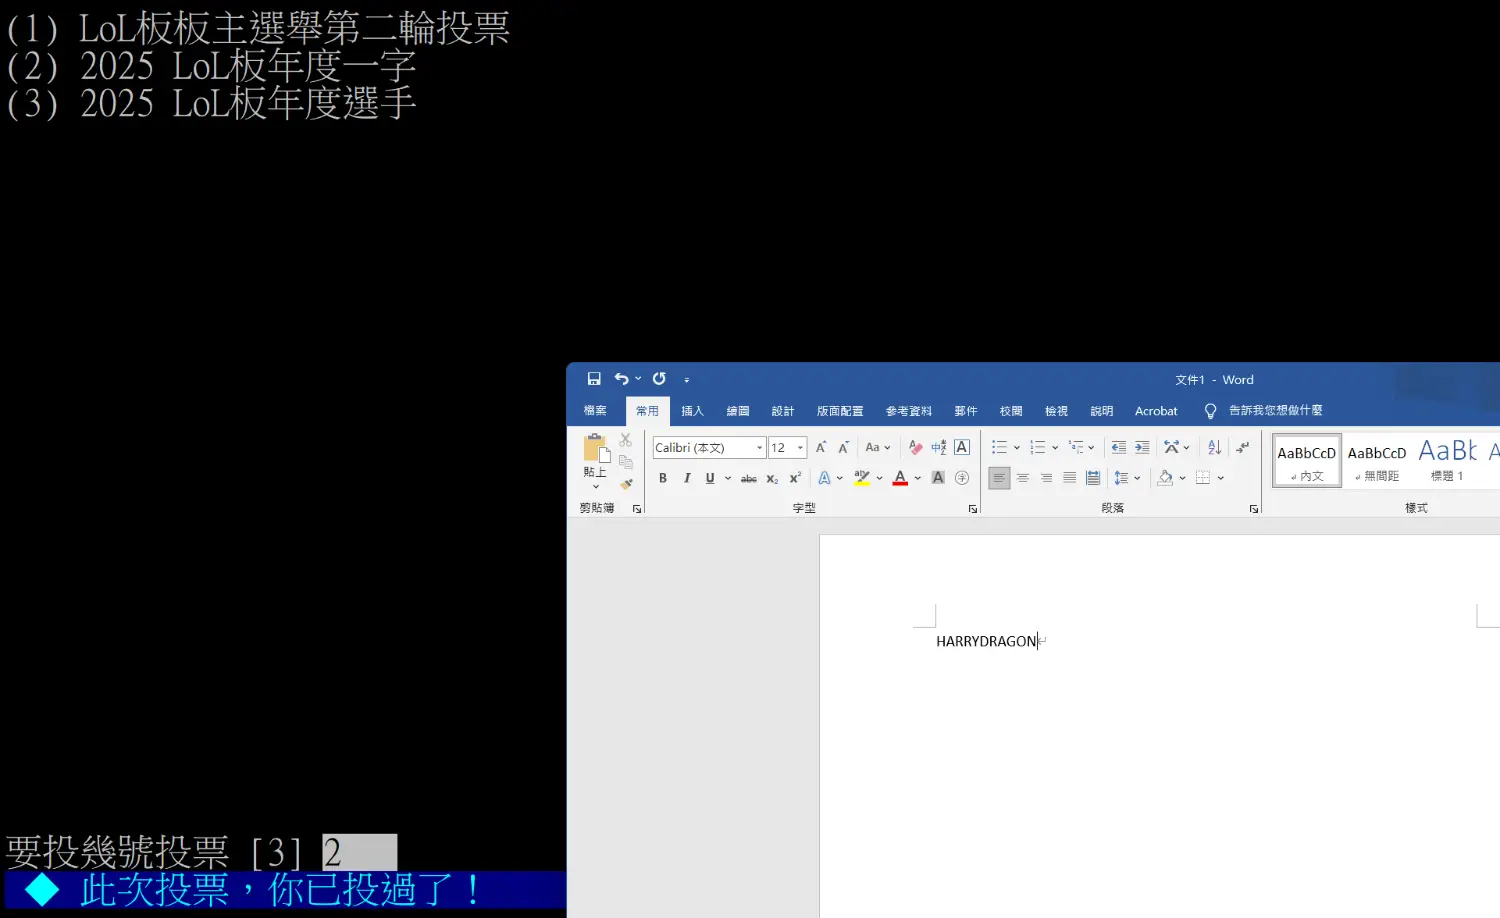The image size is (1500, 918).
Task: Increase indent using the ribbon icon
Action: point(1142,448)
